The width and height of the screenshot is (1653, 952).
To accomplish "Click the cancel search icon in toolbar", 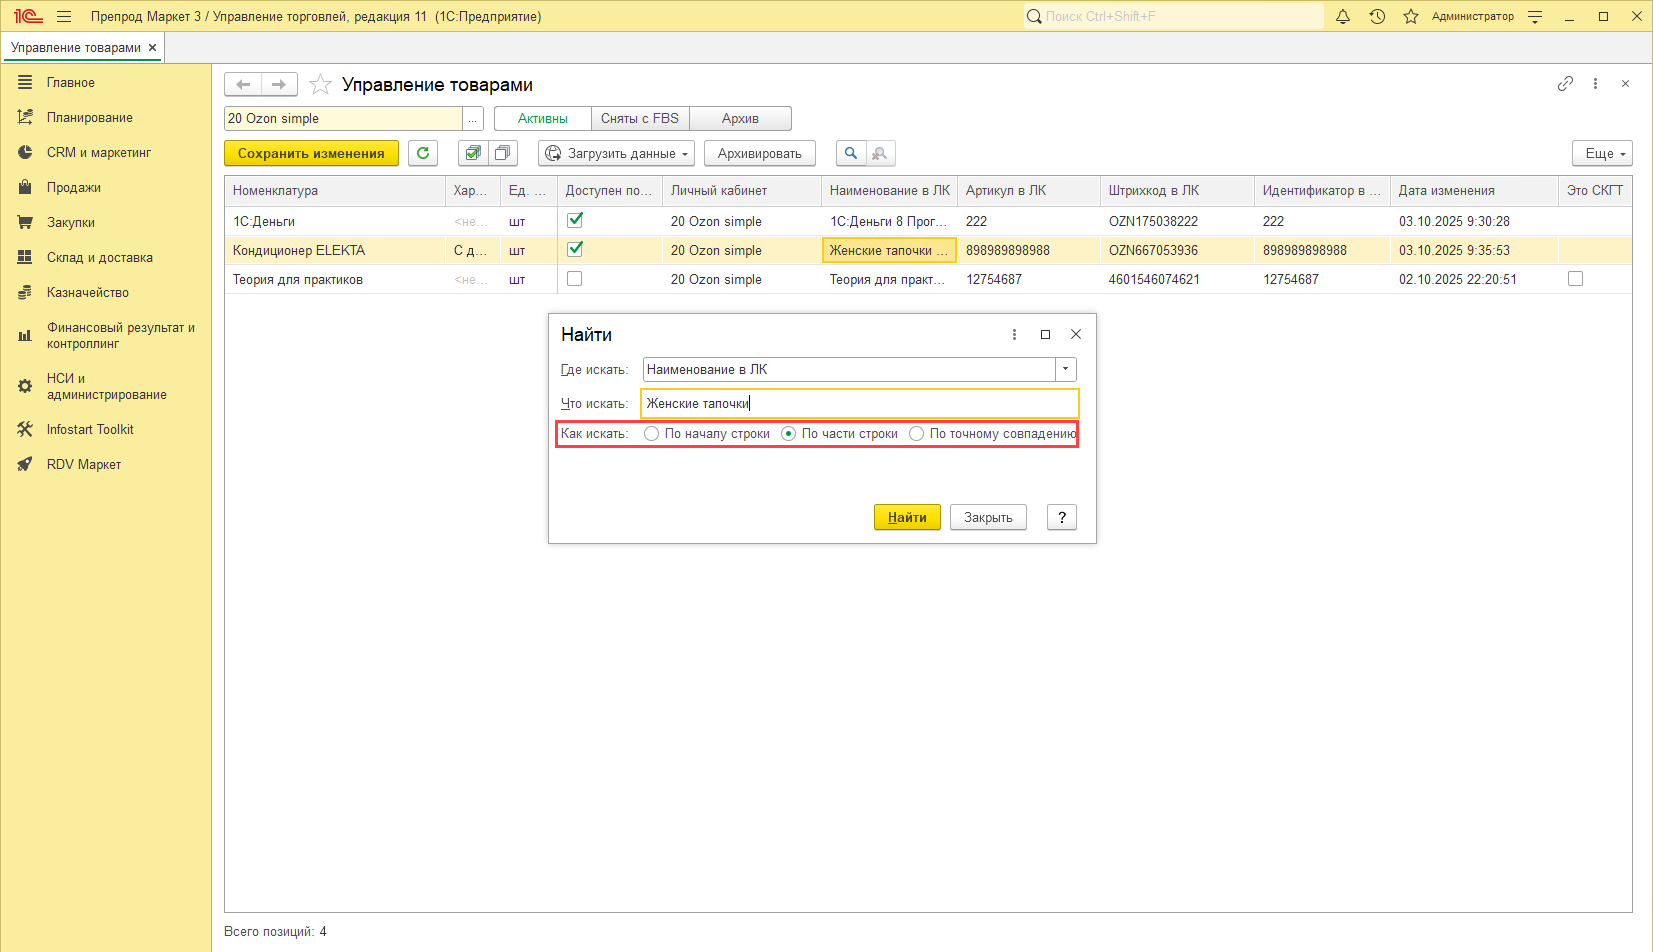I will 880,153.
